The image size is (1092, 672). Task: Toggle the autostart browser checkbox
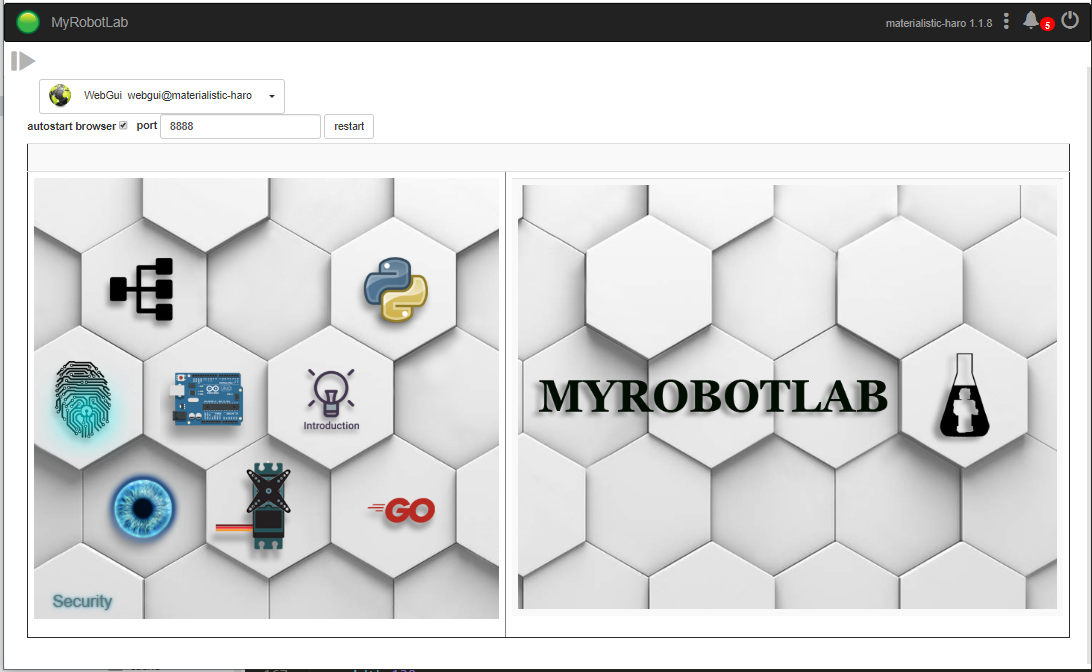pyautogui.click(x=123, y=125)
